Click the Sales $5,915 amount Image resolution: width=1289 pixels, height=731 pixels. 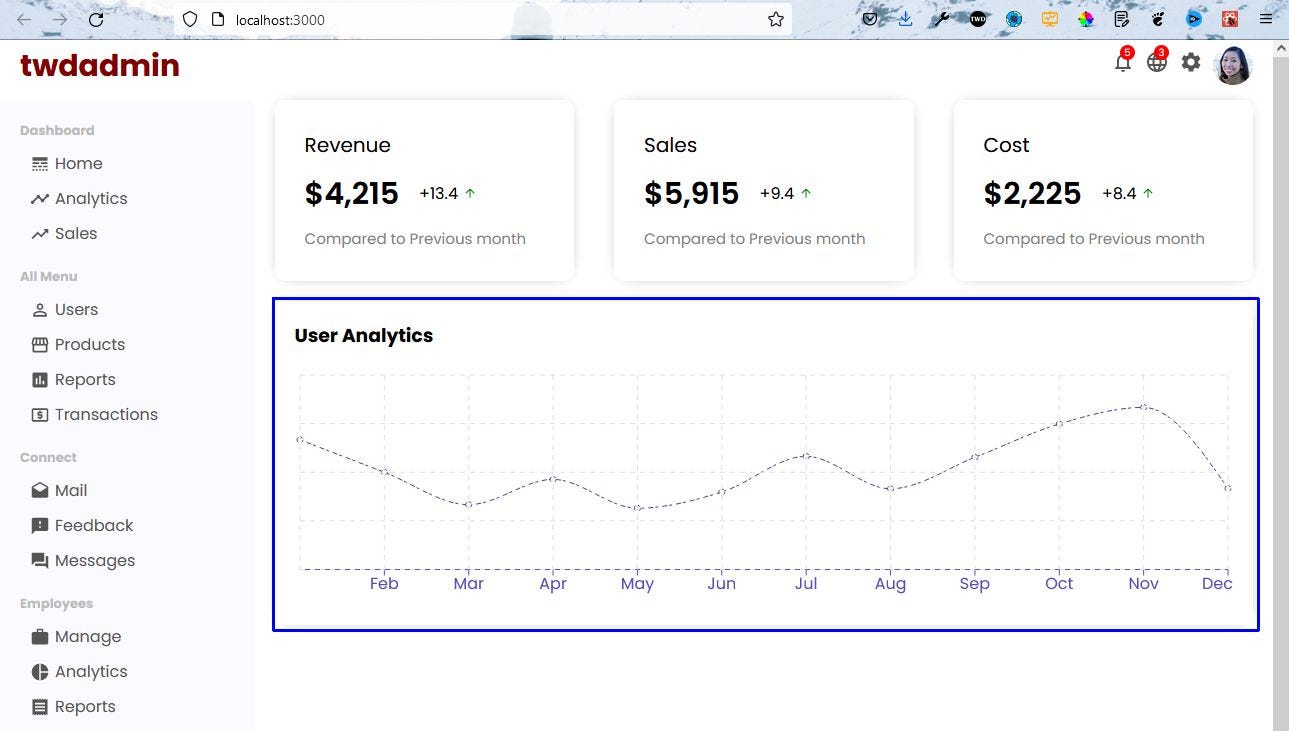tap(691, 194)
